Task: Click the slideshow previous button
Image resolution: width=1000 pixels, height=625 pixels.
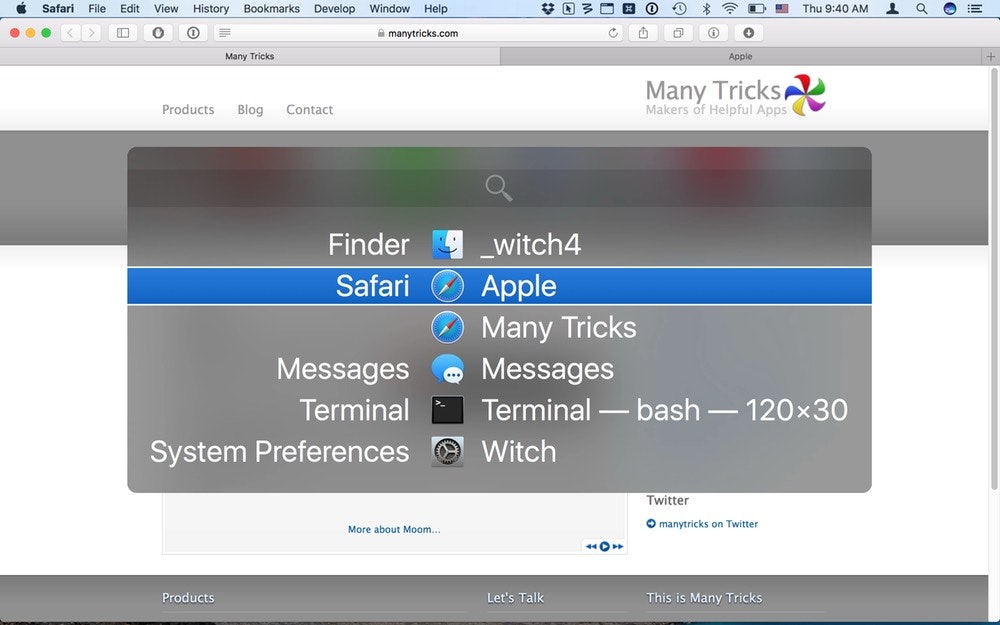Action: click(591, 546)
